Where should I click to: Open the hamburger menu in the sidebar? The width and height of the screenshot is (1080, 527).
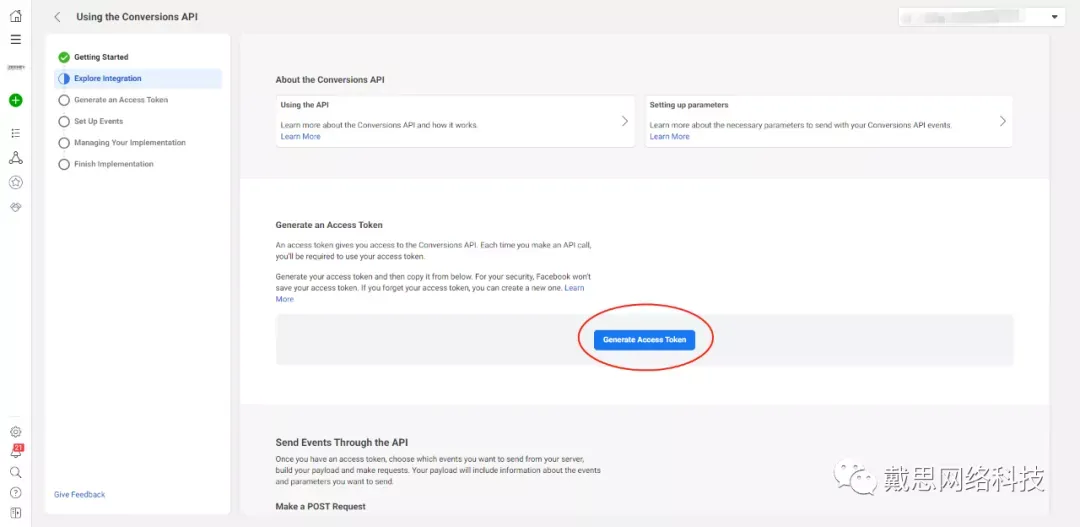[15, 40]
